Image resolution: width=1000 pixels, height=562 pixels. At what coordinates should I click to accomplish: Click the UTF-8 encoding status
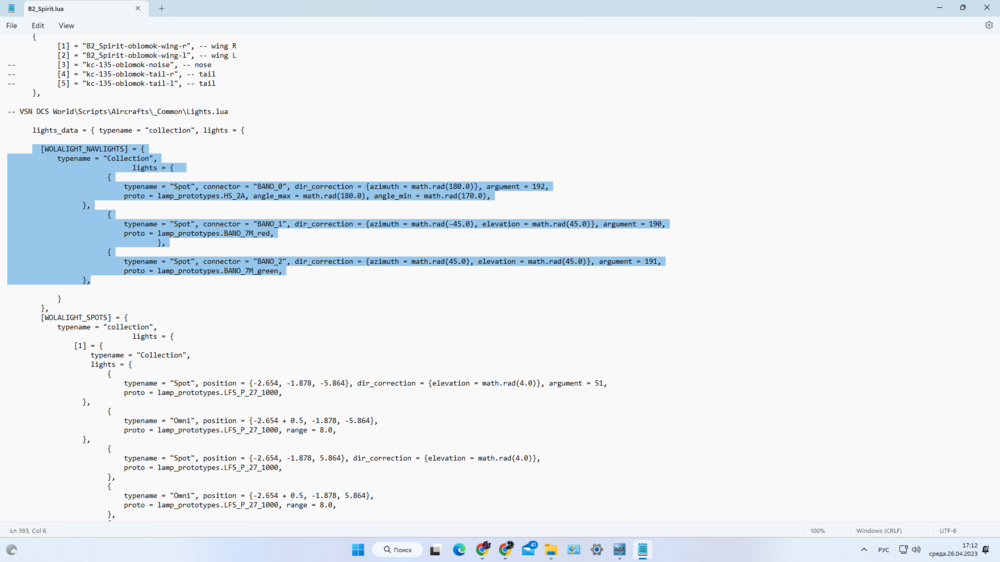[948, 531]
